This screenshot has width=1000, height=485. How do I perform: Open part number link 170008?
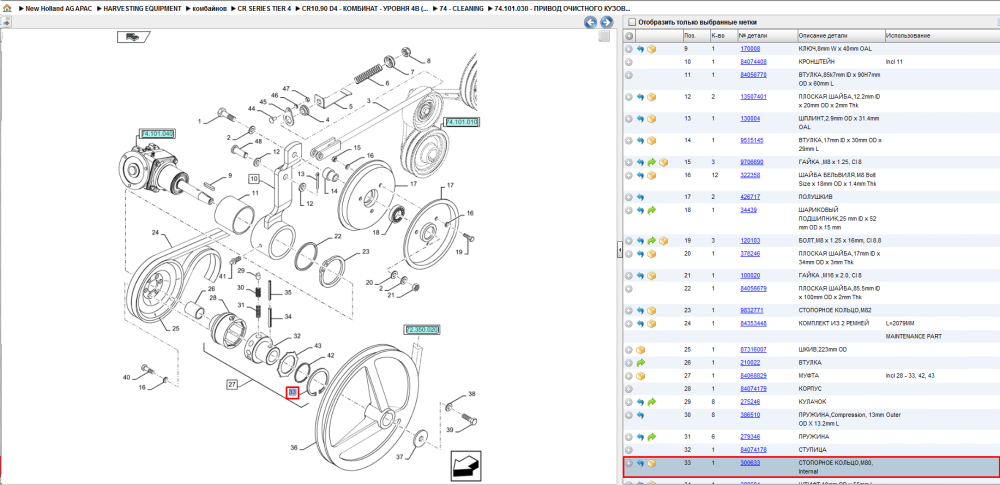749,48
